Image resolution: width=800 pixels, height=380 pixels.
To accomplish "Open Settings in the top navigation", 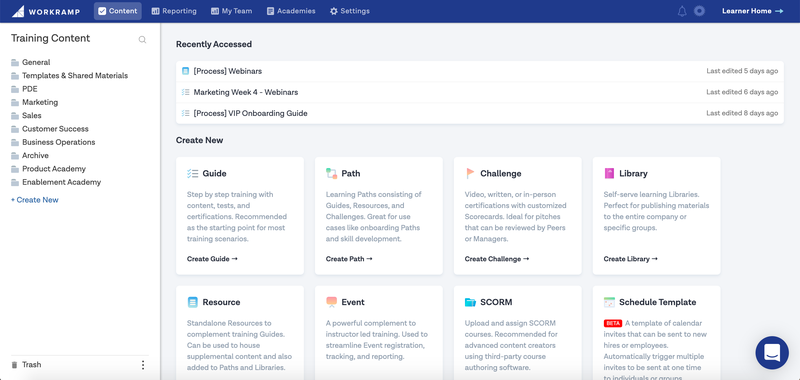I will click(x=349, y=11).
